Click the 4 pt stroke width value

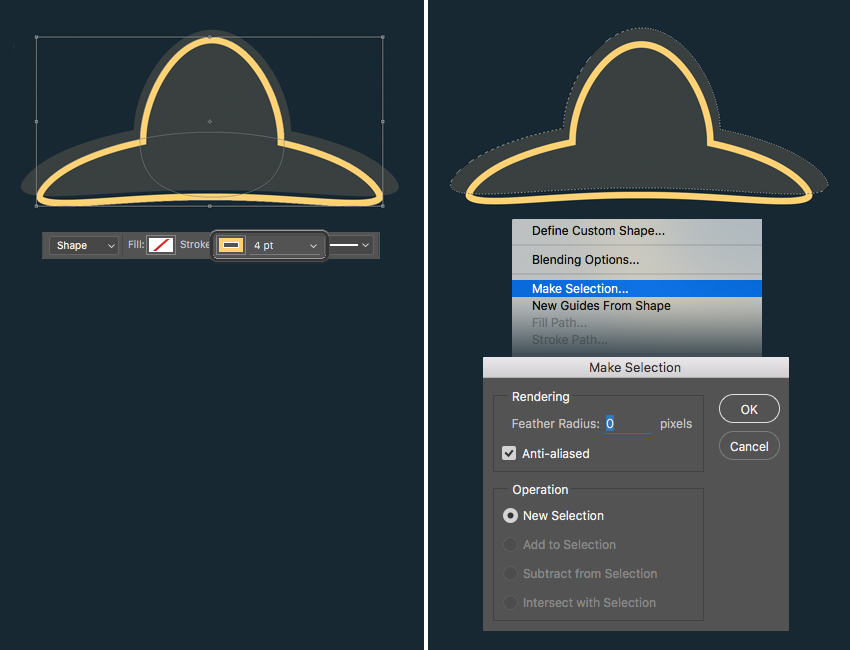point(262,244)
